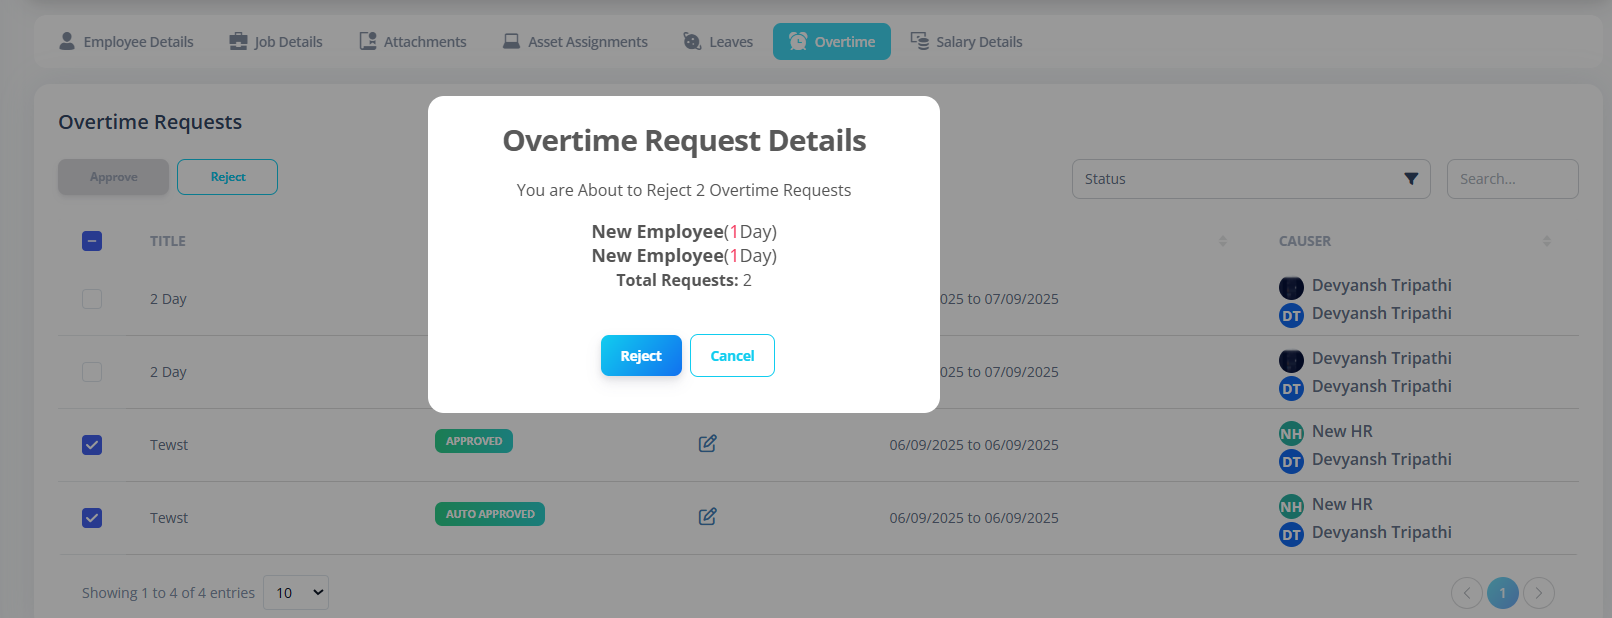Click the greyed Approve button above the table
Screen dimensions: 1612x618
pos(114,177)
